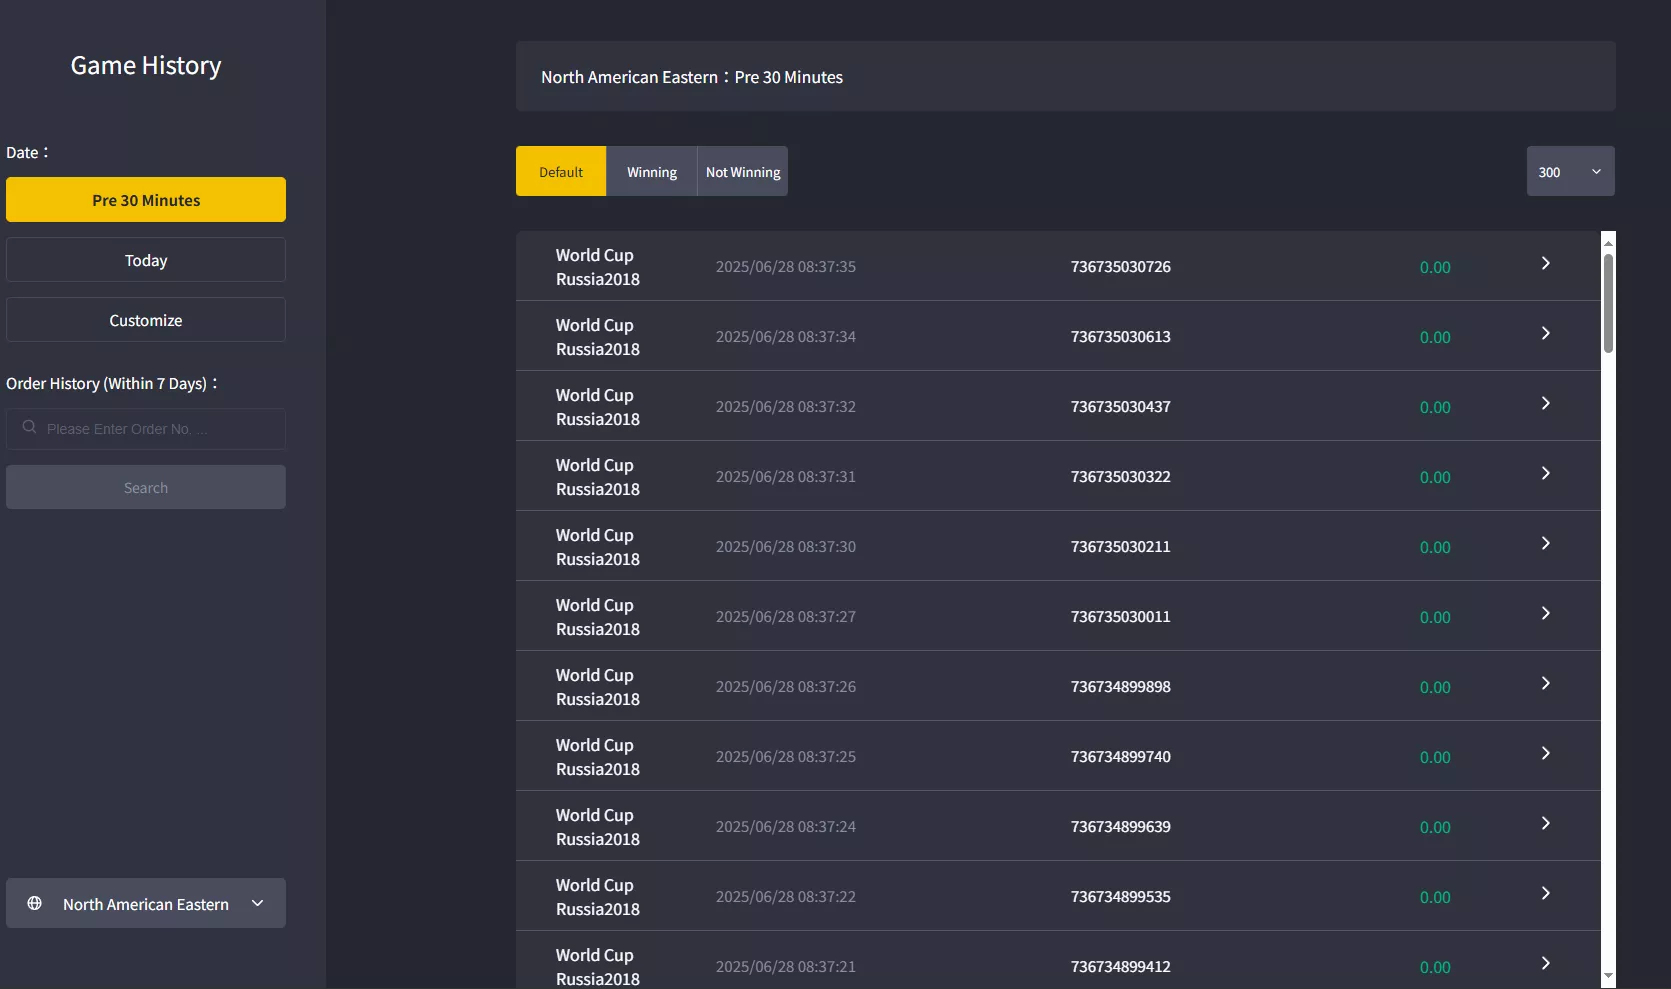
Task: Click timestamp 2025/06/28 08:37:35
Action: [786, 267]
